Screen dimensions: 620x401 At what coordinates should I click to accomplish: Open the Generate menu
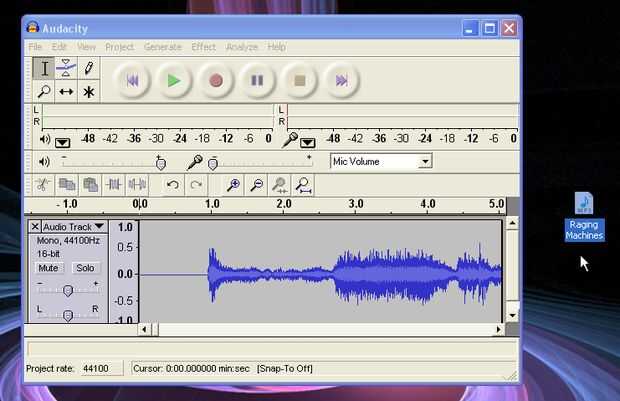point(163,47)
